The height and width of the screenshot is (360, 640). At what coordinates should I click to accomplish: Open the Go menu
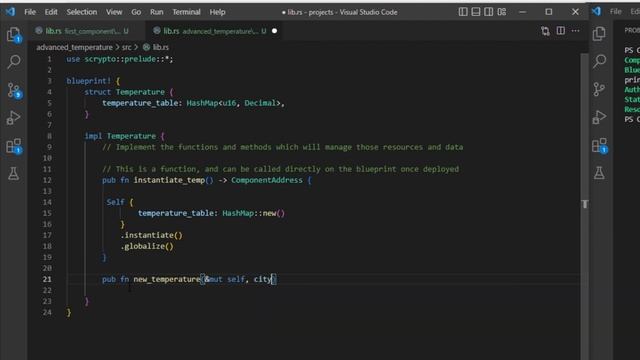pyautogui.click(x=136, y=12)
